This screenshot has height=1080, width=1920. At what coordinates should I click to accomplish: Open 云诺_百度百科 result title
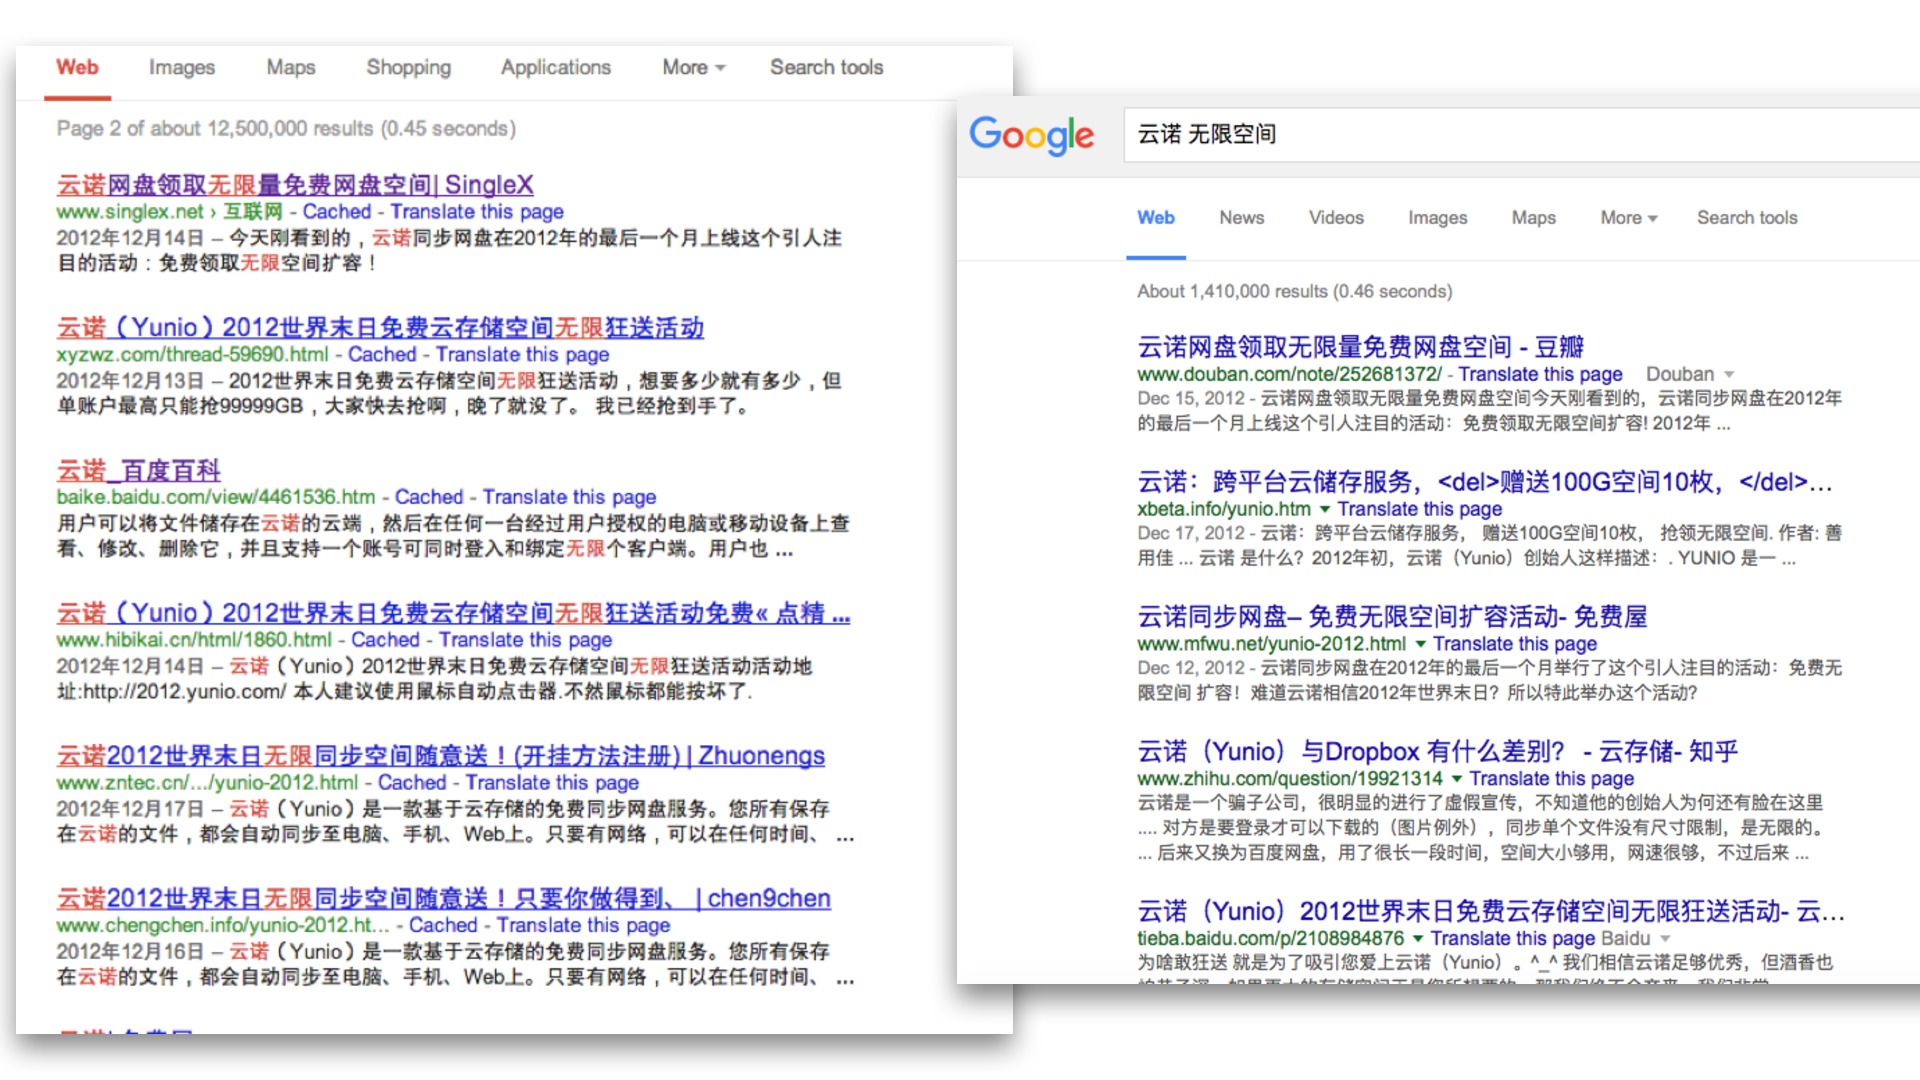coord(138,470)
